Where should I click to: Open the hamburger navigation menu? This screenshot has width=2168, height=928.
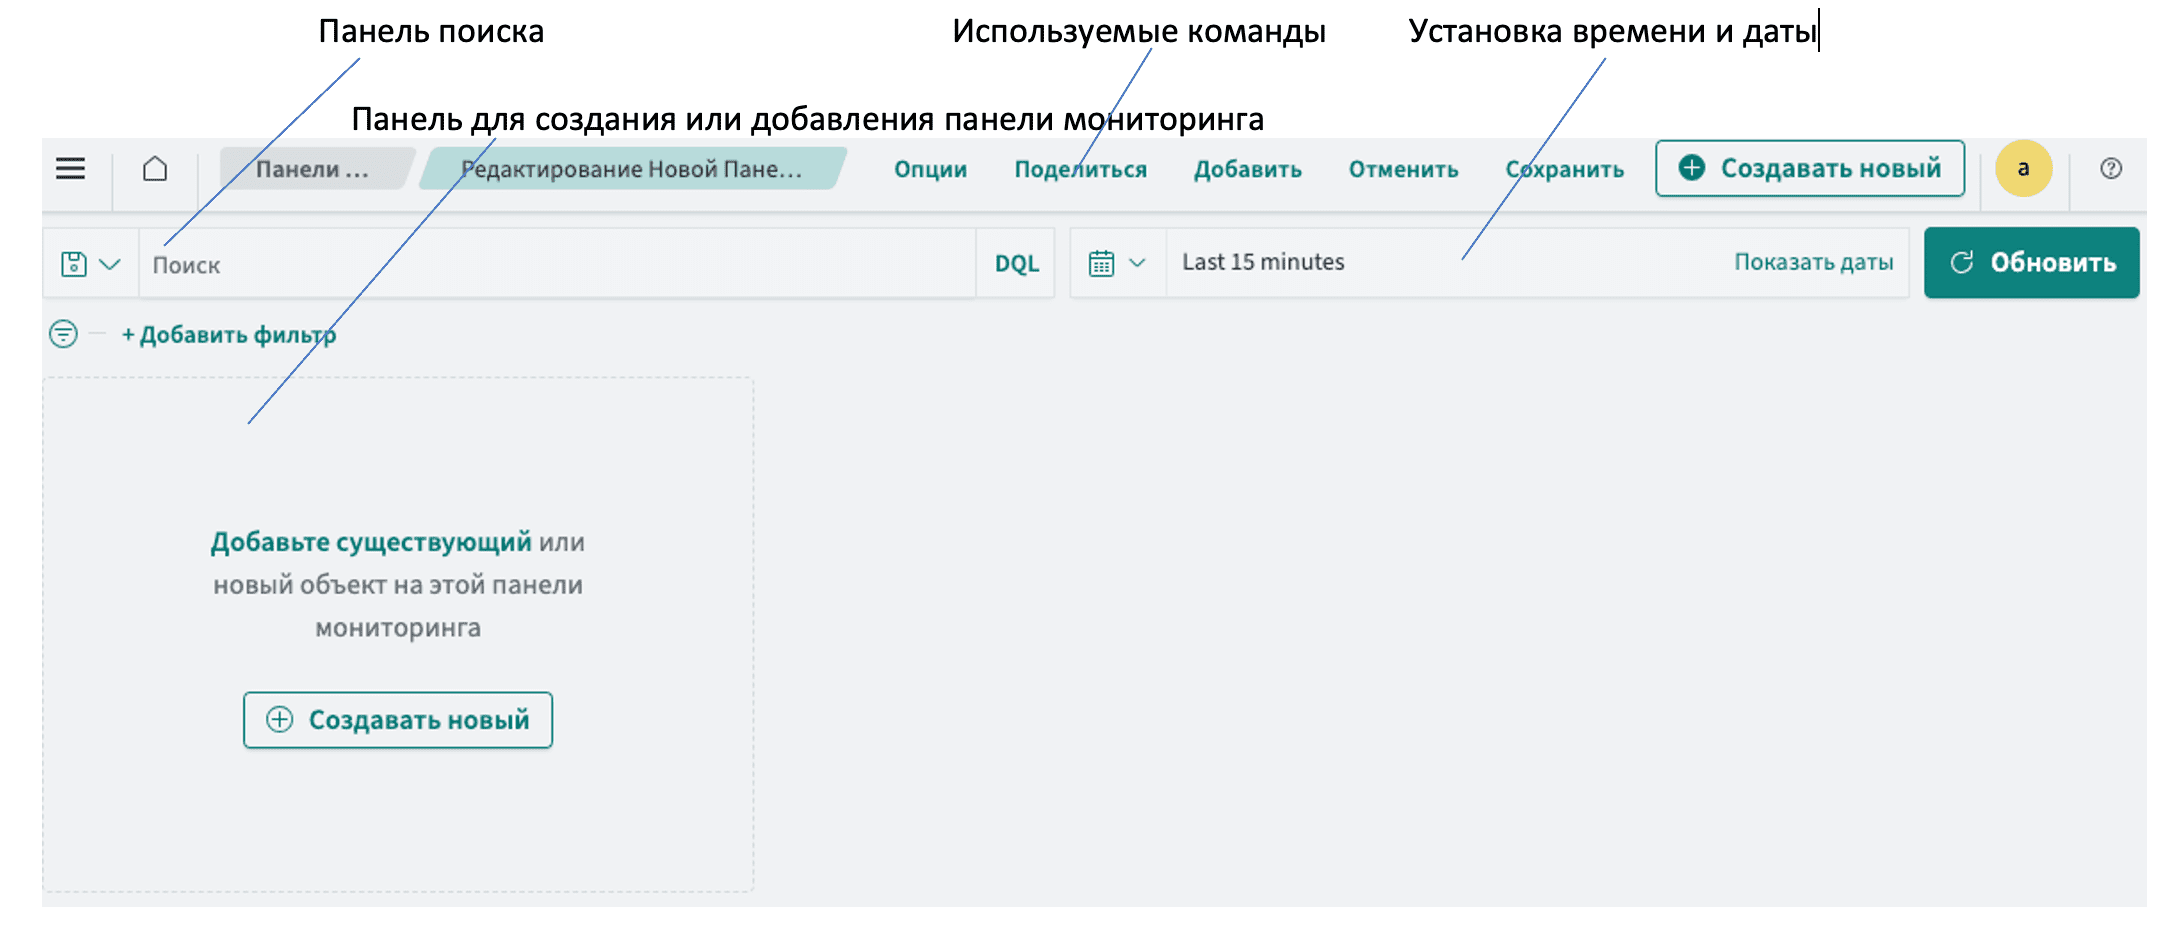pyautogui.click(x=70, y=168)
